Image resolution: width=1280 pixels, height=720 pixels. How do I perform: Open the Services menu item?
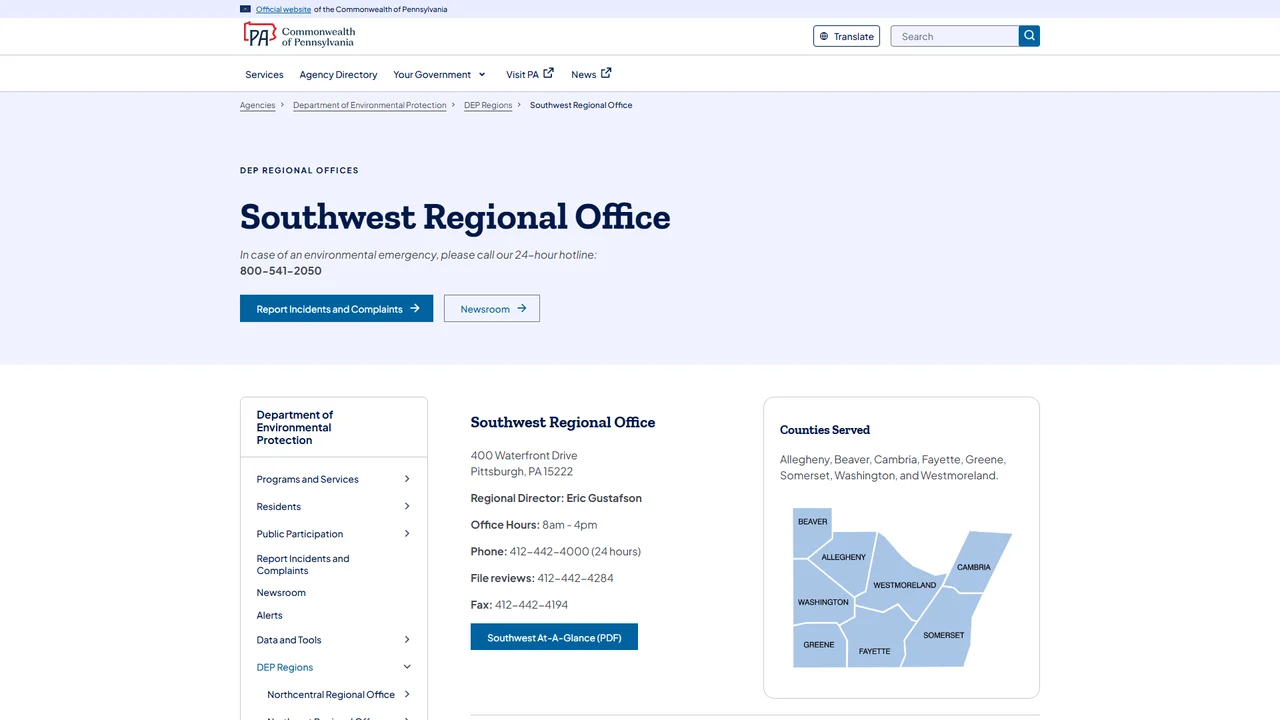[264, 74]
